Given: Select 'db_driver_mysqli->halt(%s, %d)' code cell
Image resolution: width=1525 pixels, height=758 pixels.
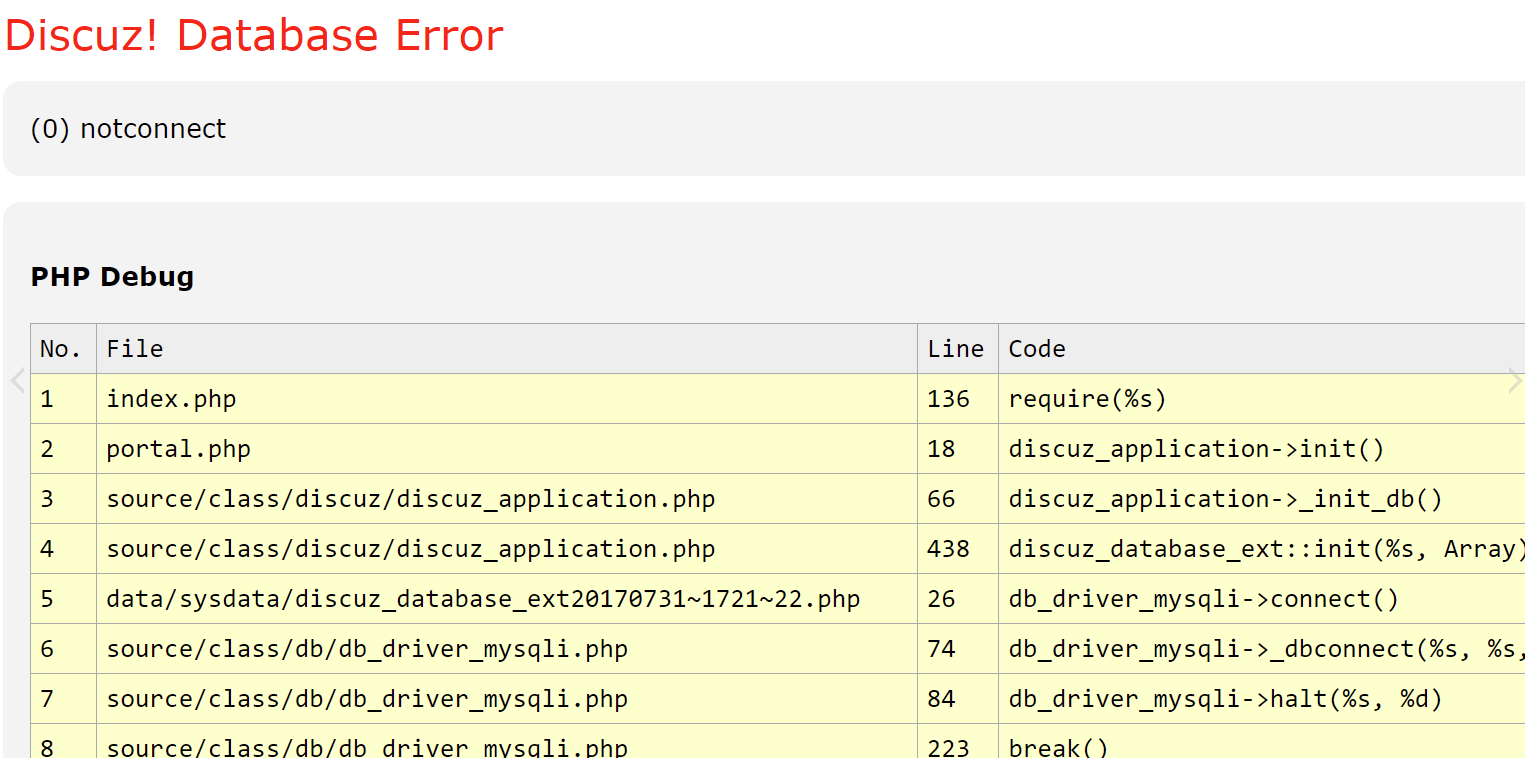Looking at the screenshot, I should coord(1262,699).
